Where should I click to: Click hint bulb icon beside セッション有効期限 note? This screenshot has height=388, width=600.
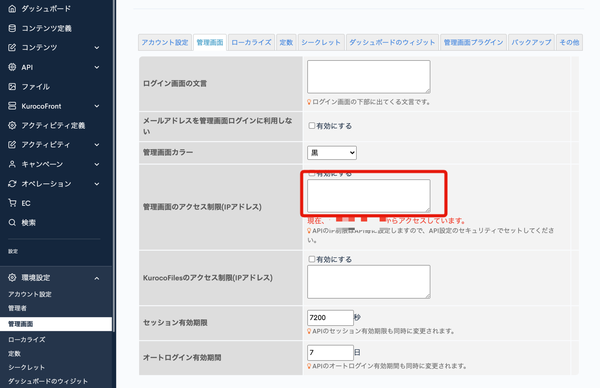click(309, 331)
